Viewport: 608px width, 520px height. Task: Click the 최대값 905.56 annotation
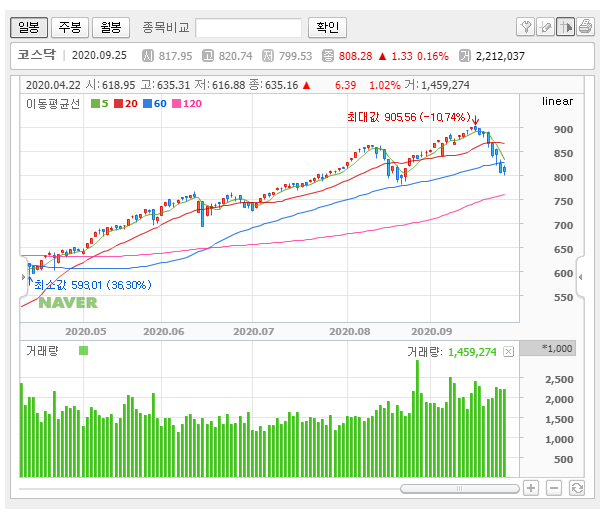pos(408,117)
